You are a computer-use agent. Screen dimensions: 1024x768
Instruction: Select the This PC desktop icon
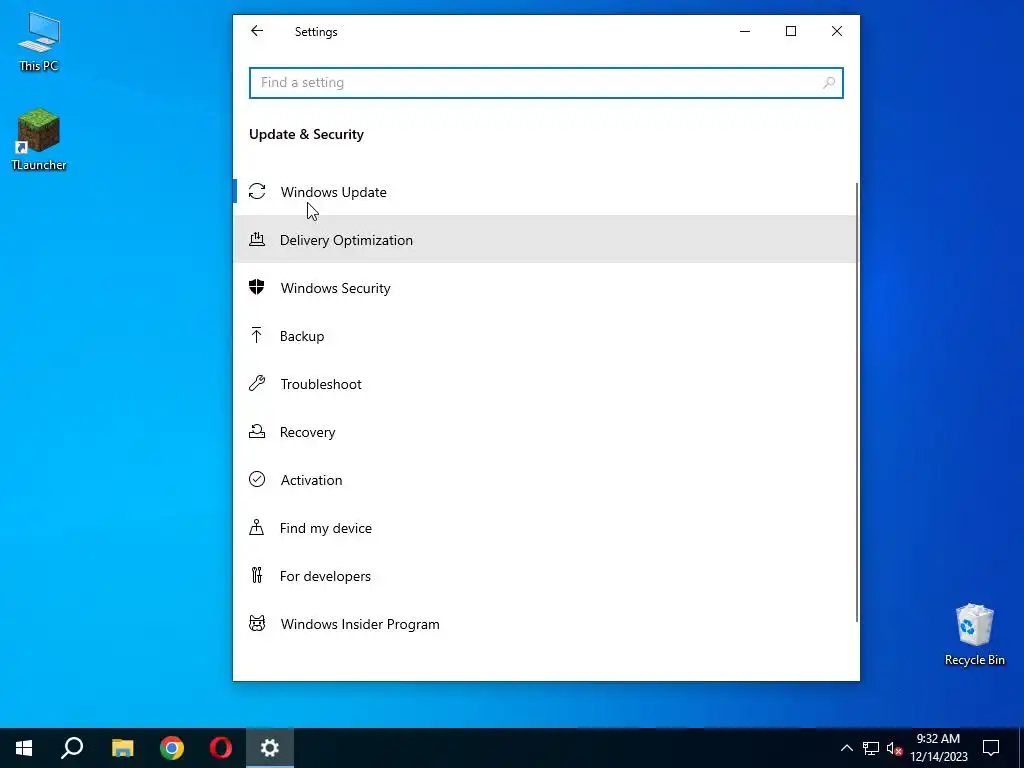39,41
